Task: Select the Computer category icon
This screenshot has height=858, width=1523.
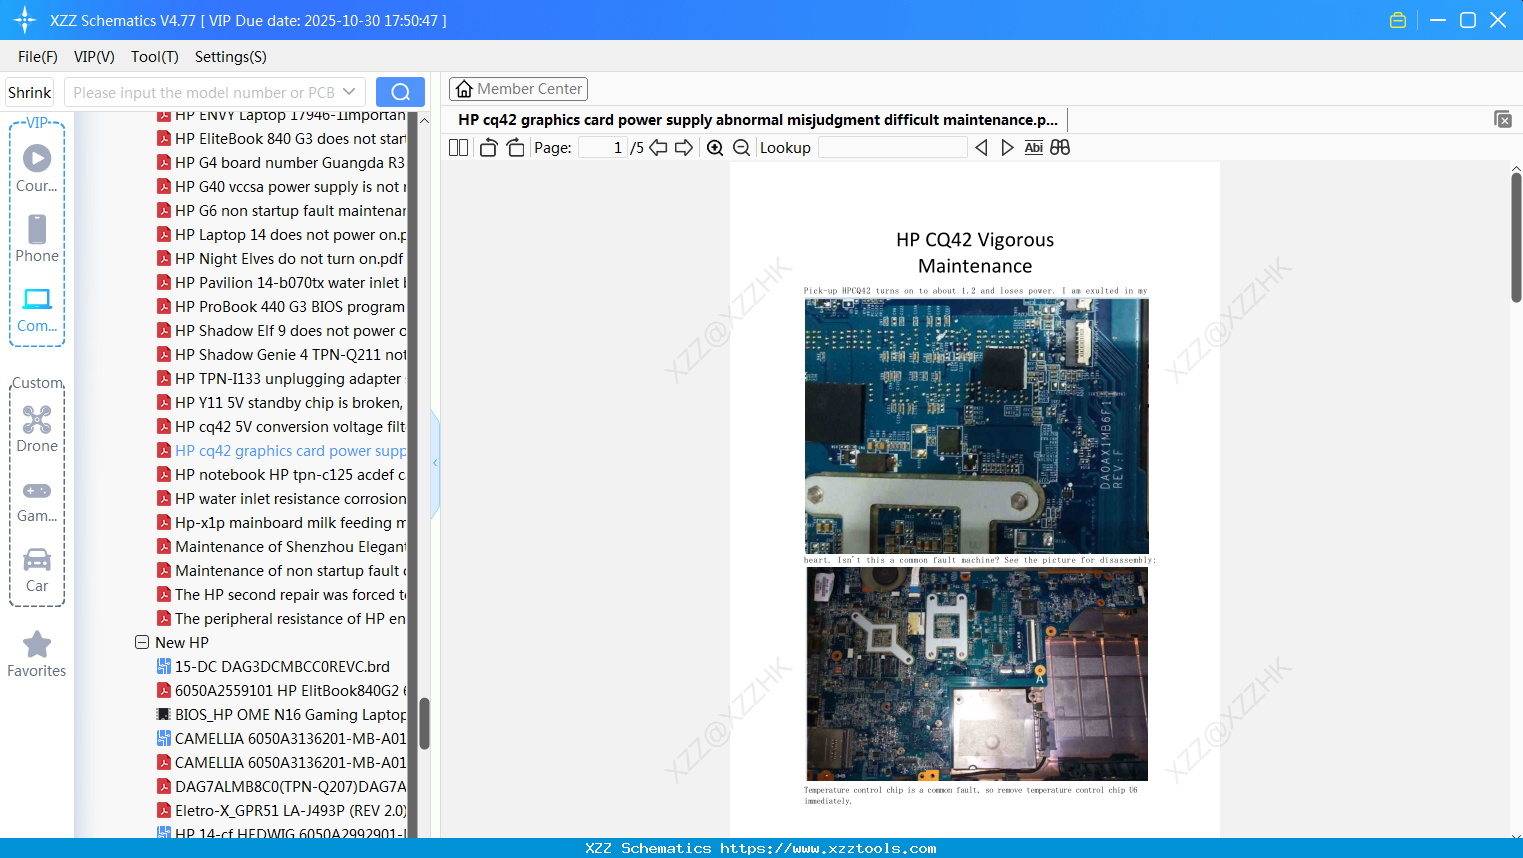Action: 37,309
